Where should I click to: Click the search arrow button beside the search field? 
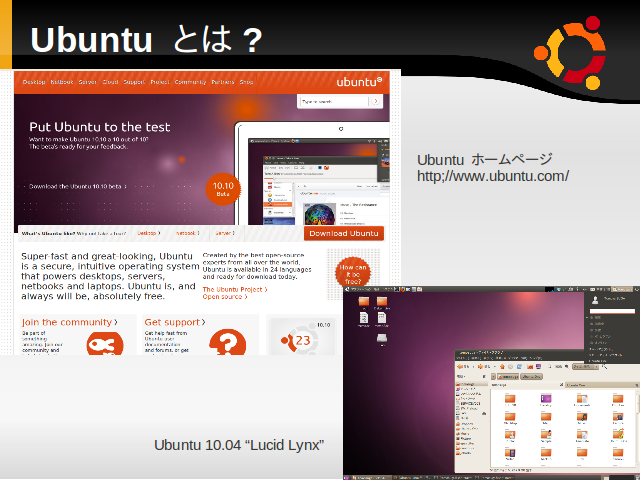[x=376, y=101]
